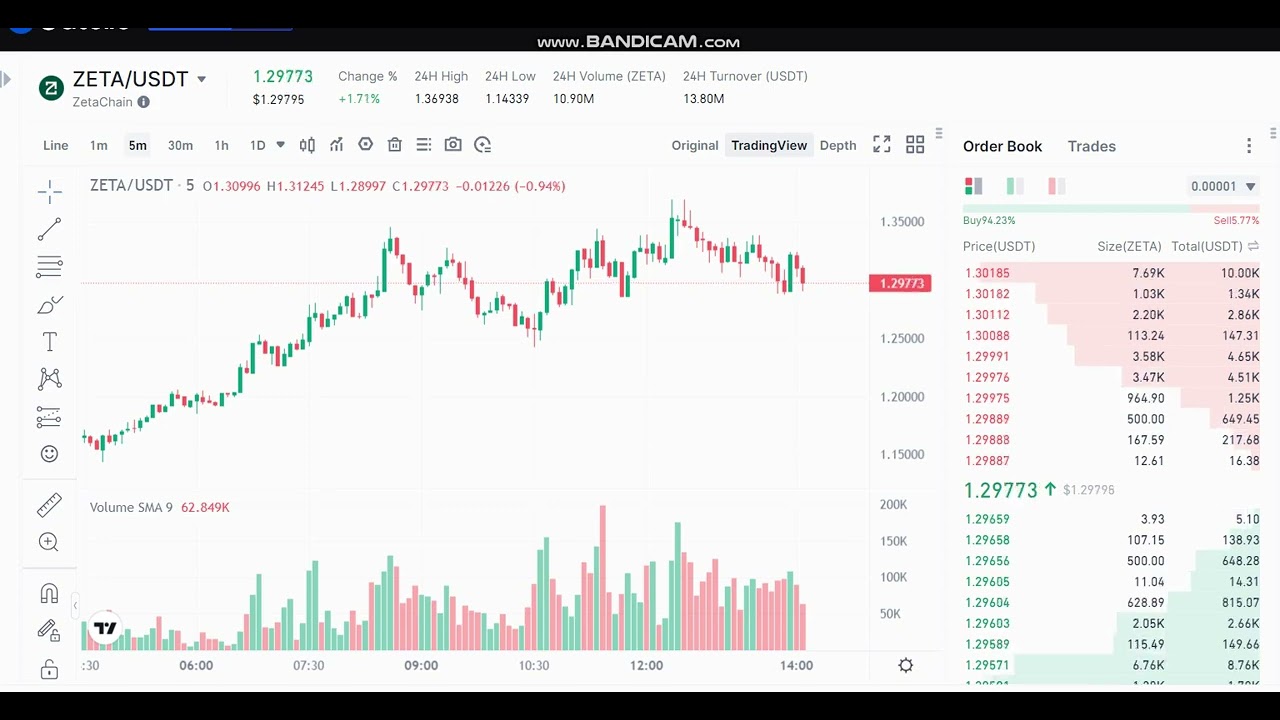Click sell order at 1.29887

point(1111,461)
